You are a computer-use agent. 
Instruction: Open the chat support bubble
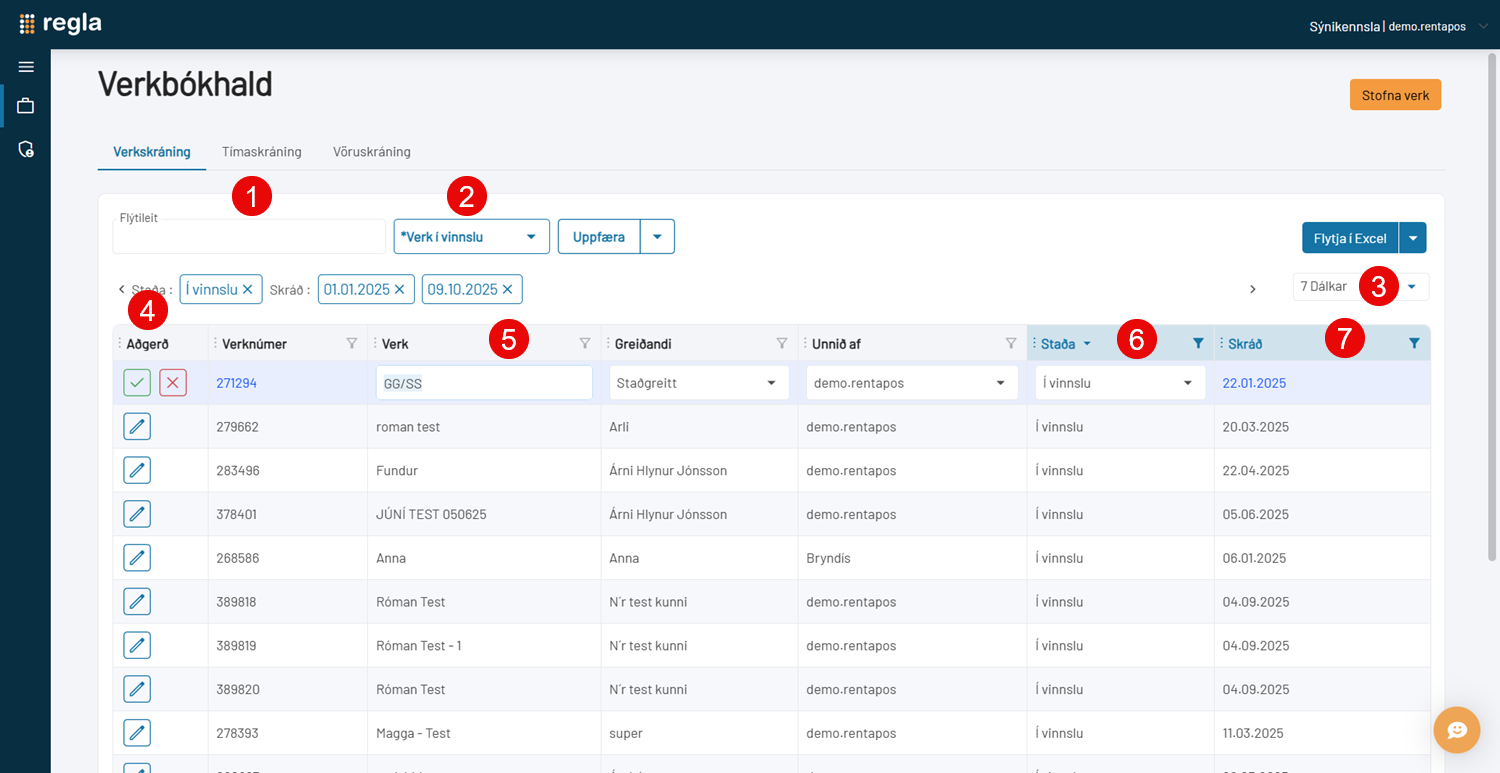click(x=1456, y=730)
